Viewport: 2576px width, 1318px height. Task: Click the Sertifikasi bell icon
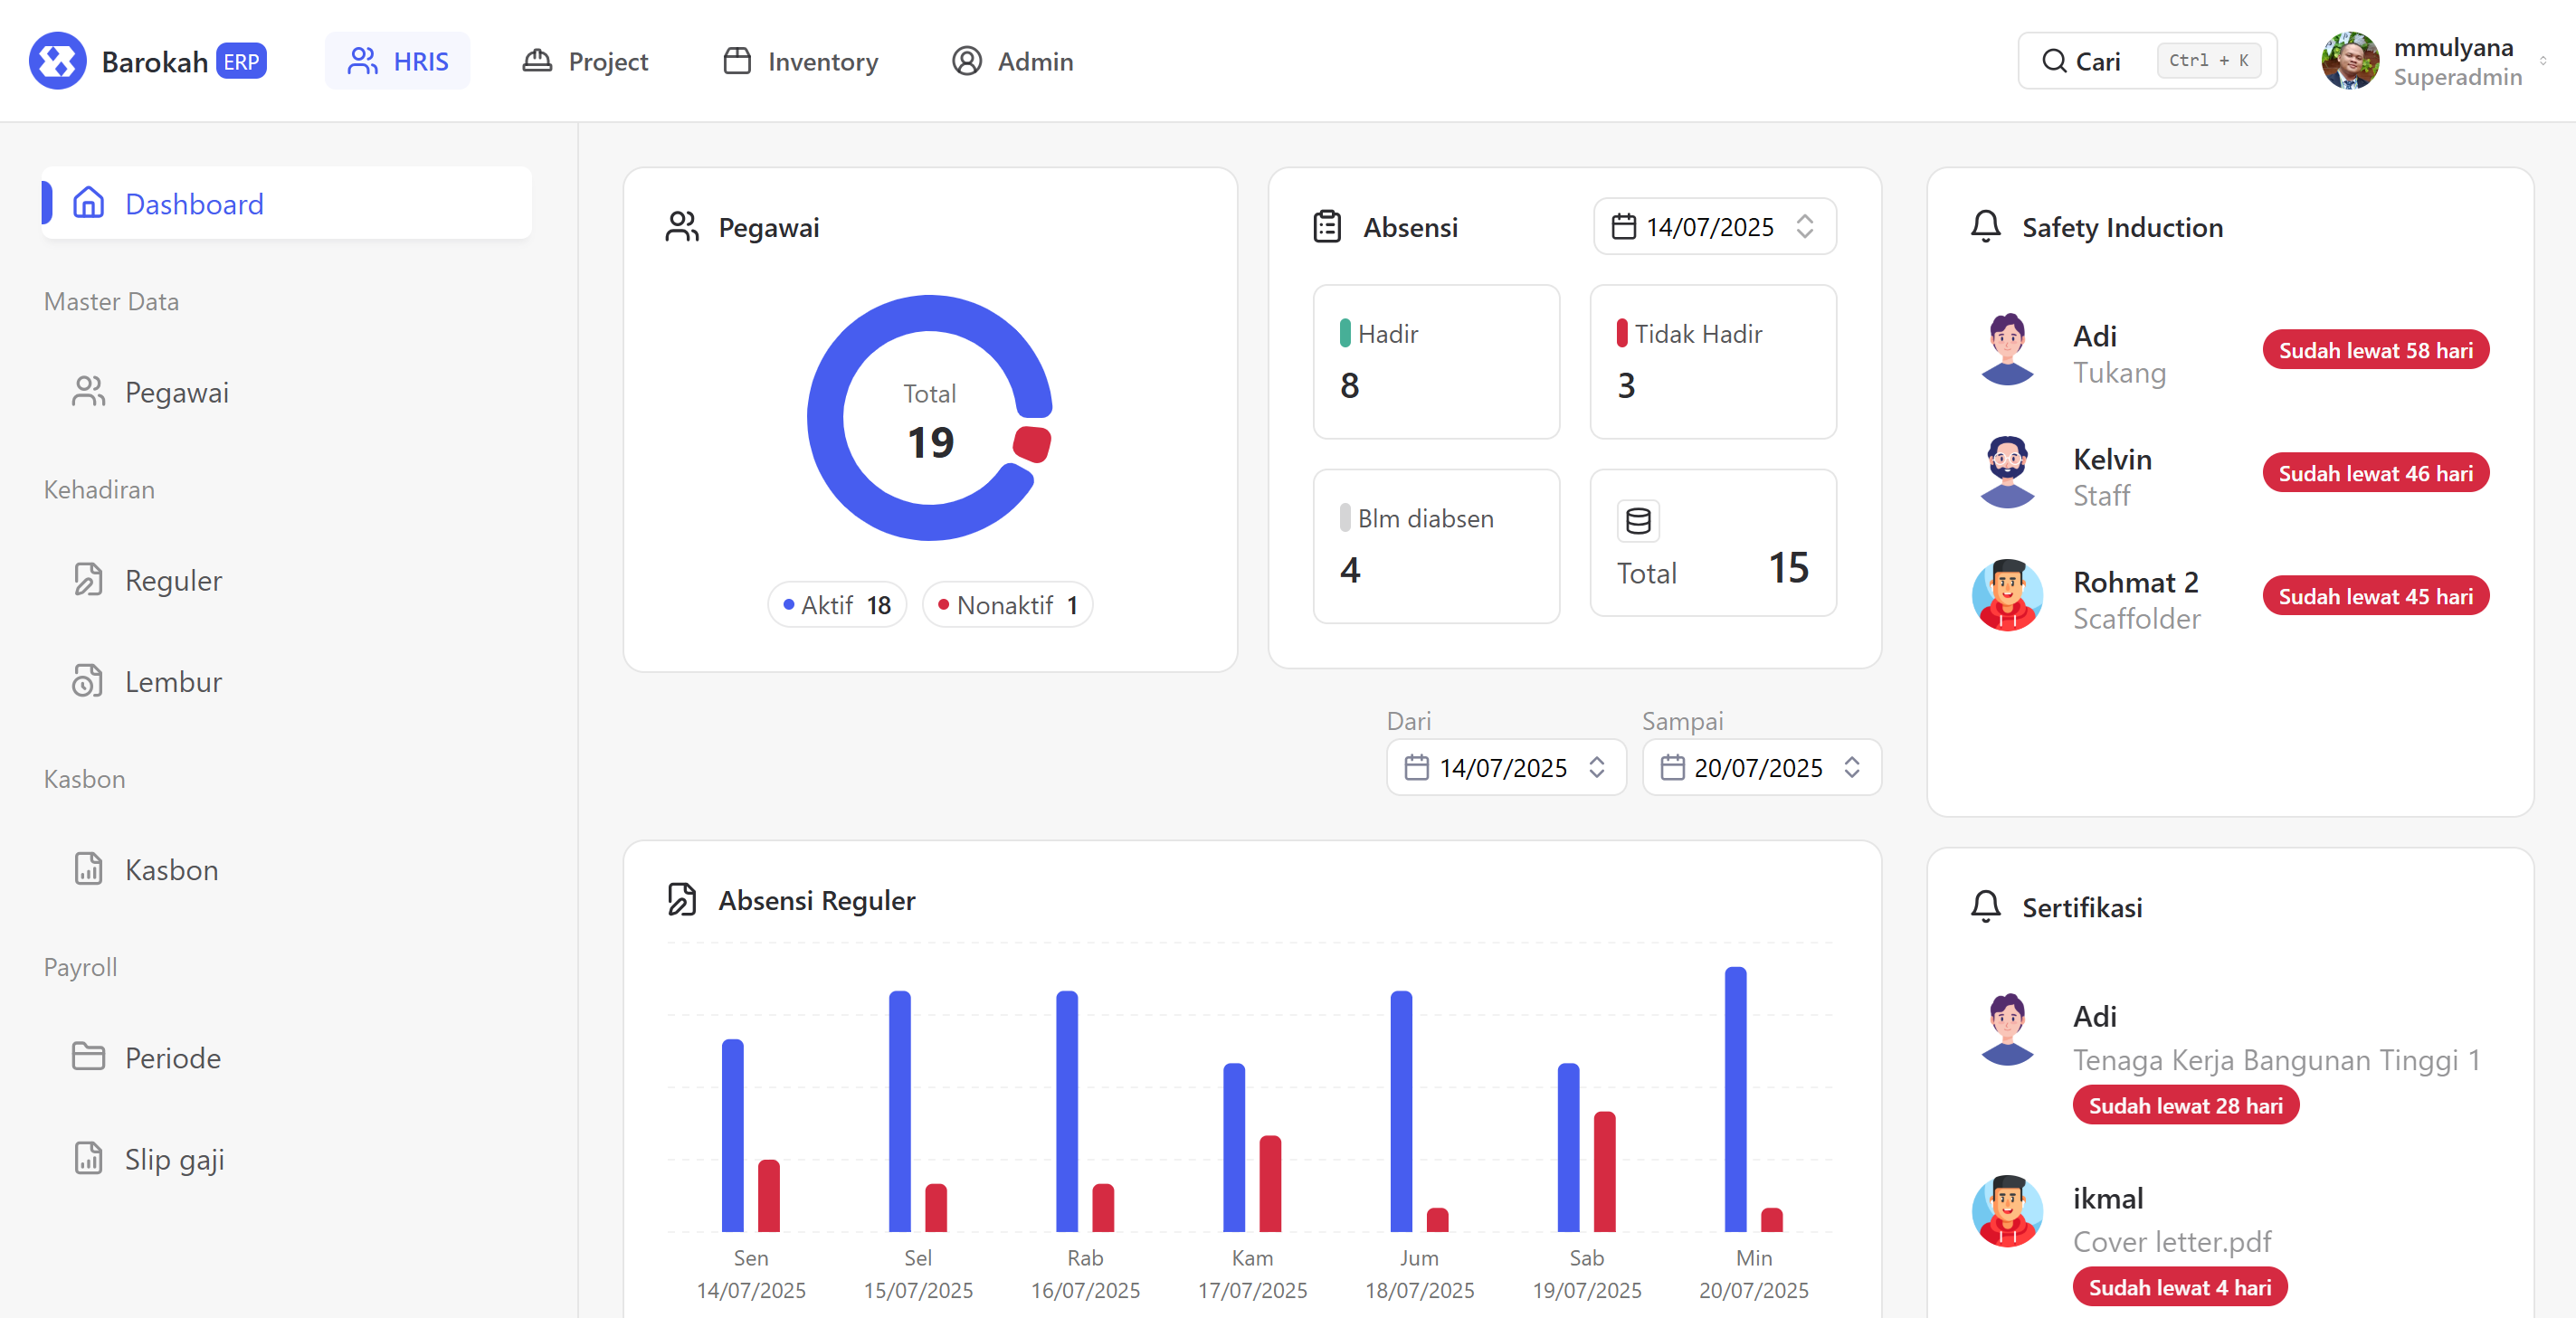click(x=1985, y=907)
